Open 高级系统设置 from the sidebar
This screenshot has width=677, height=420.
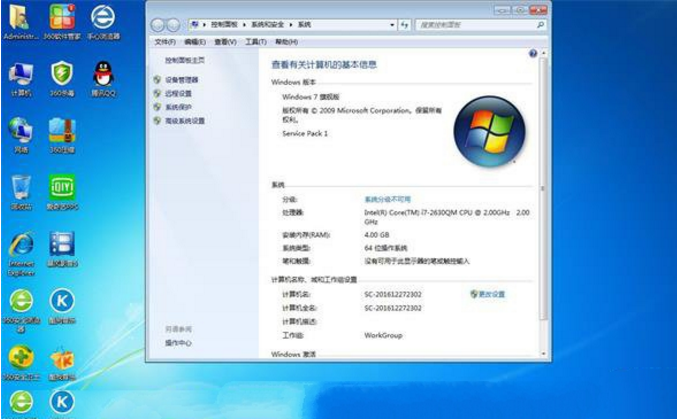[185, 121]
